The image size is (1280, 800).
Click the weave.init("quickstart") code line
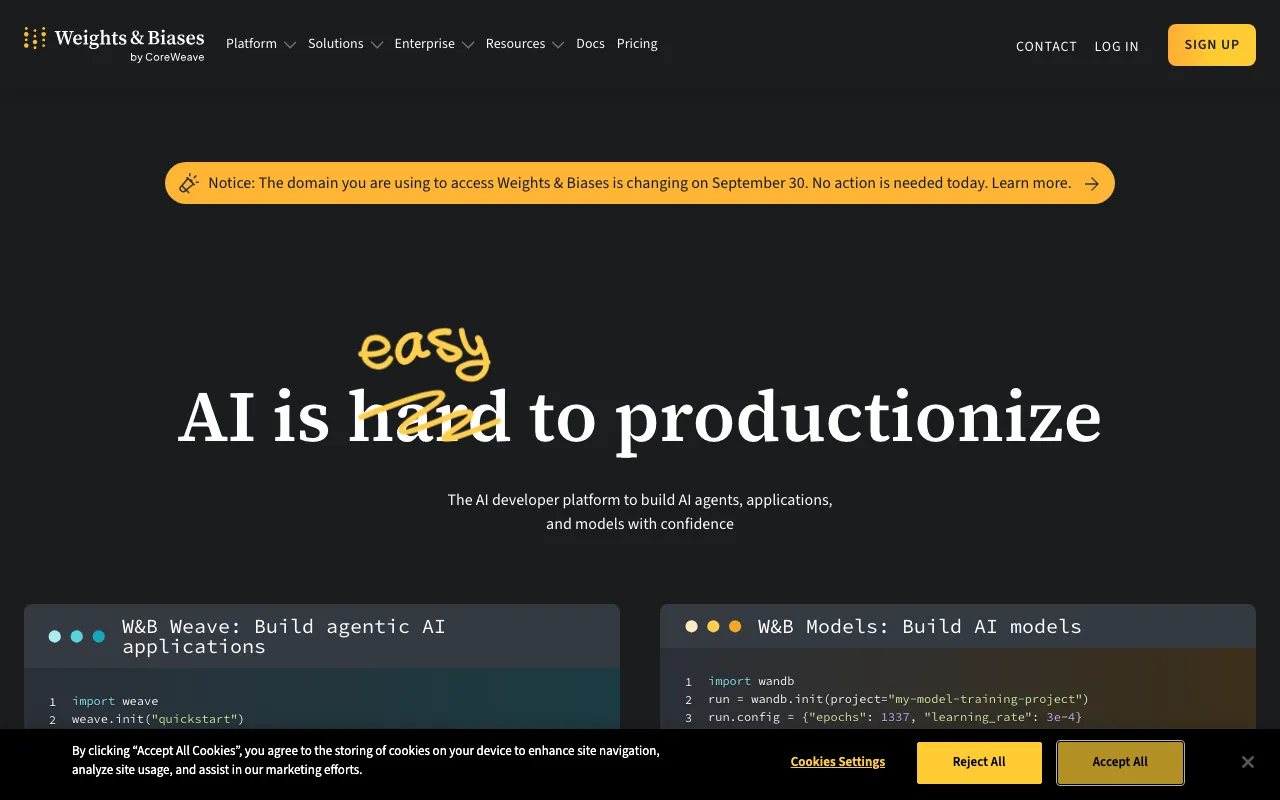(158, 719)
